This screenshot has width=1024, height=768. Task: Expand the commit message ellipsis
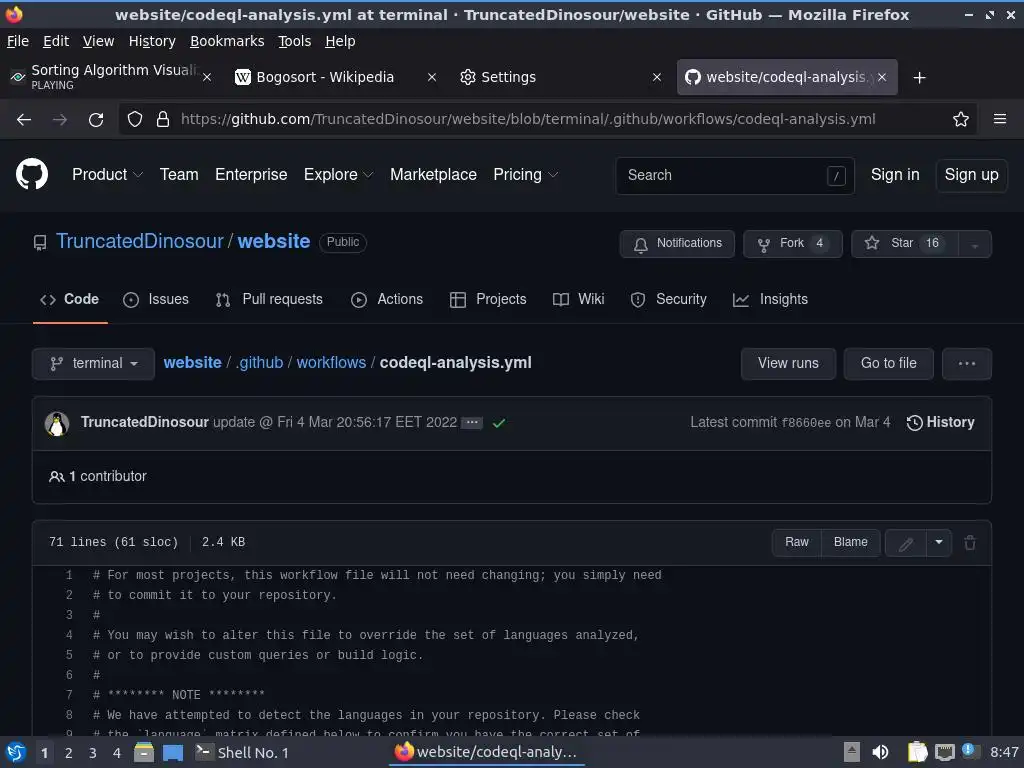click(x=472, y=423)
